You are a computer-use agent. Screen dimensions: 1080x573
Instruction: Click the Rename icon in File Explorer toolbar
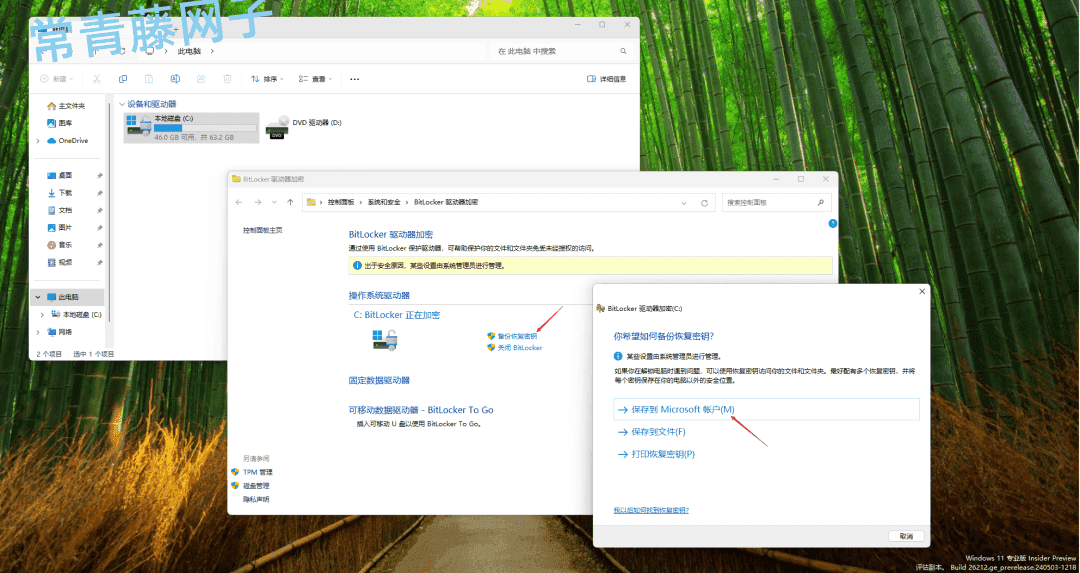[175, 79]
